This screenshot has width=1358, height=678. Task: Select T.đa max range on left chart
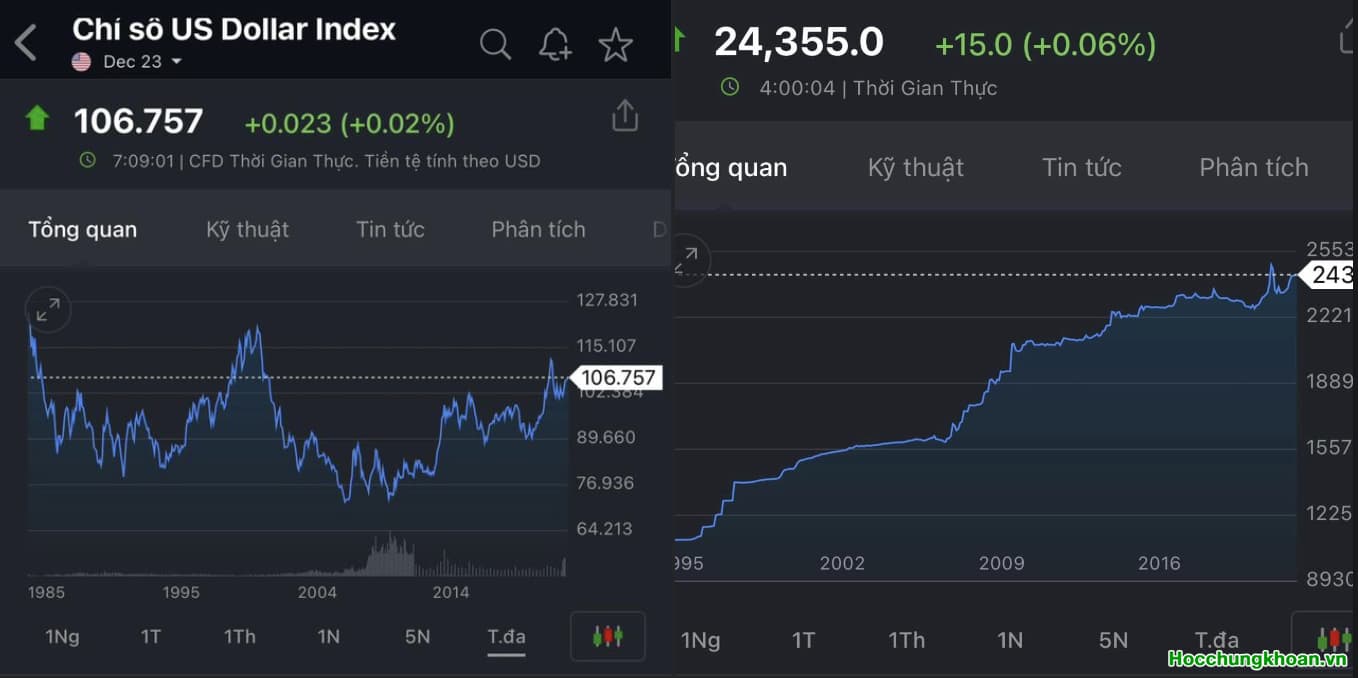[x=506, y=637]
